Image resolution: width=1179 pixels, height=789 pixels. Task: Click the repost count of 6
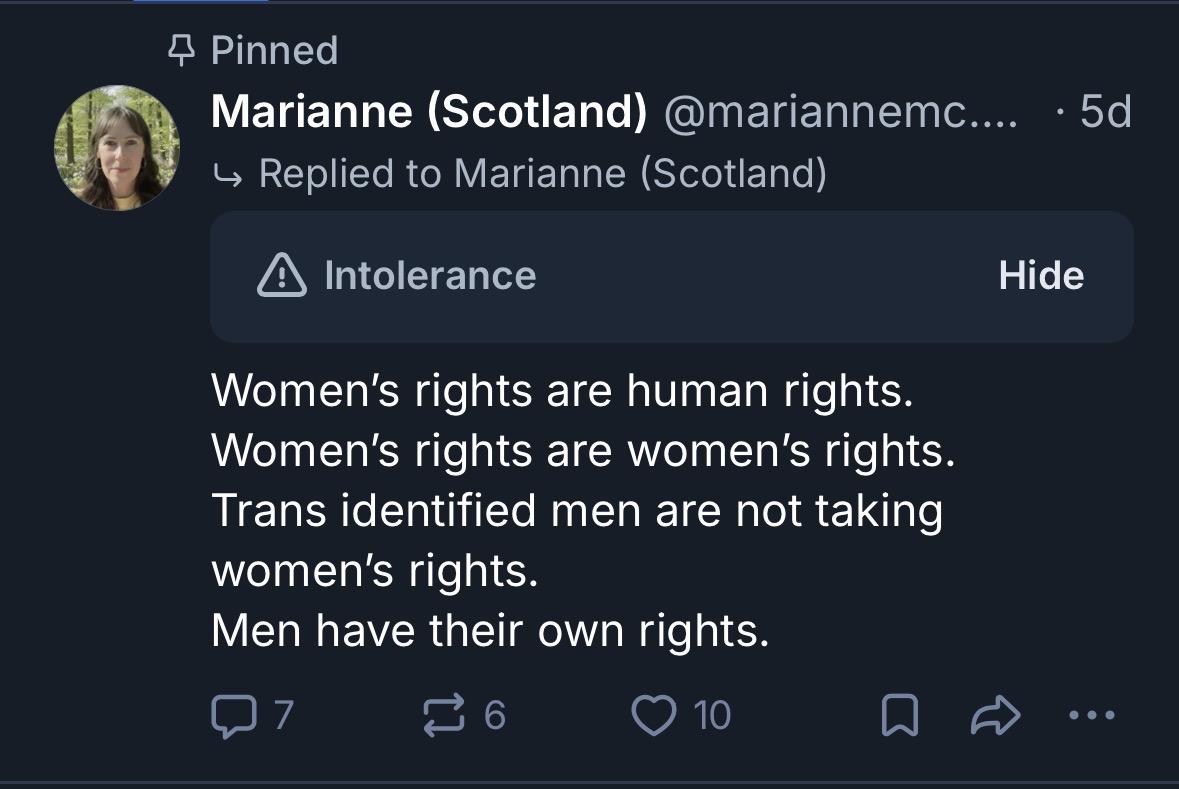495,715
